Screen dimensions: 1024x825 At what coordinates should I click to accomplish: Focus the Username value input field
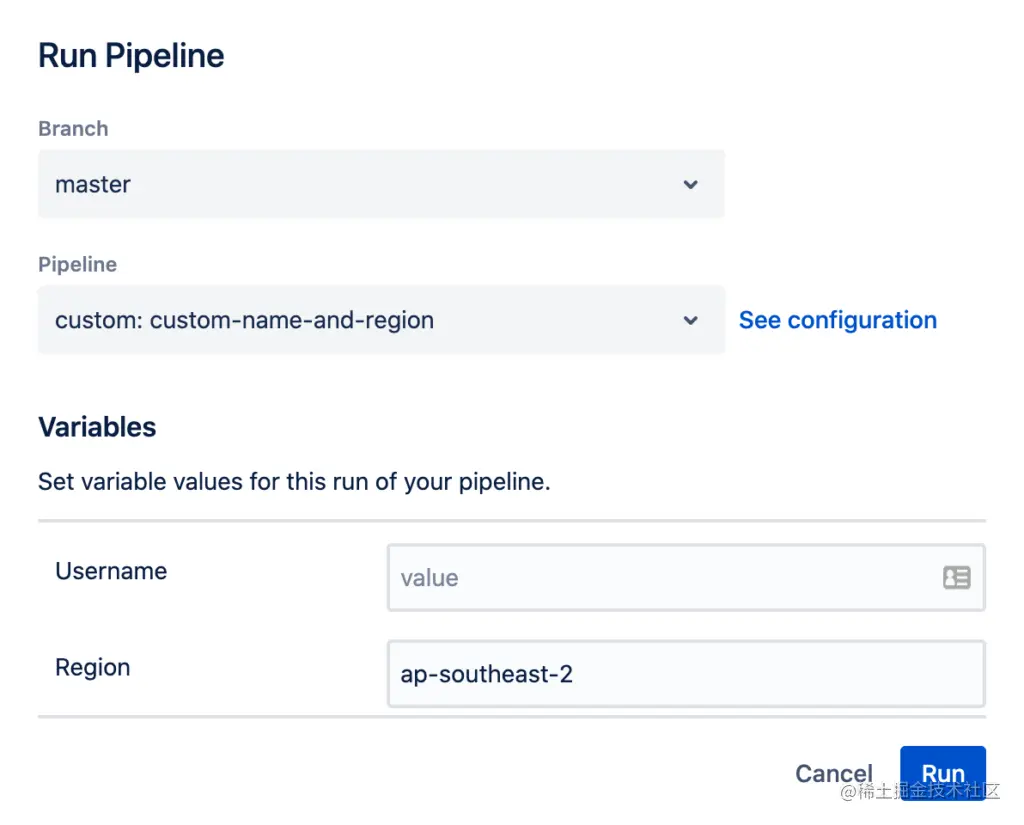(660, 577)
